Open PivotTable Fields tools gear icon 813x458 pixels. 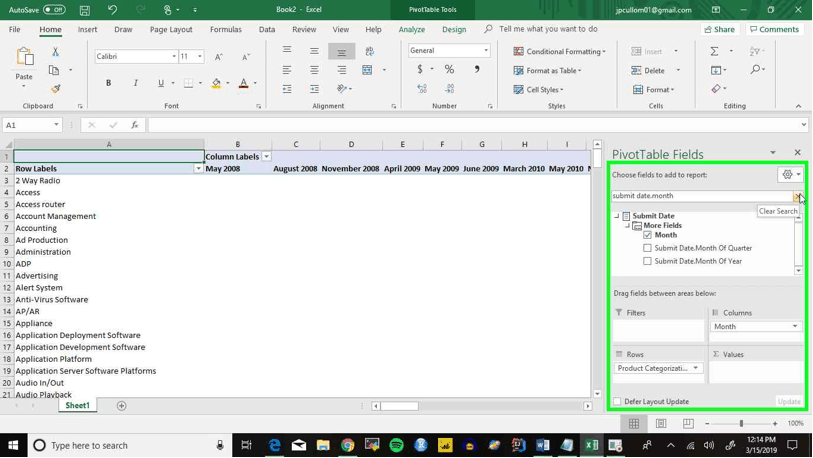[787, 175]
